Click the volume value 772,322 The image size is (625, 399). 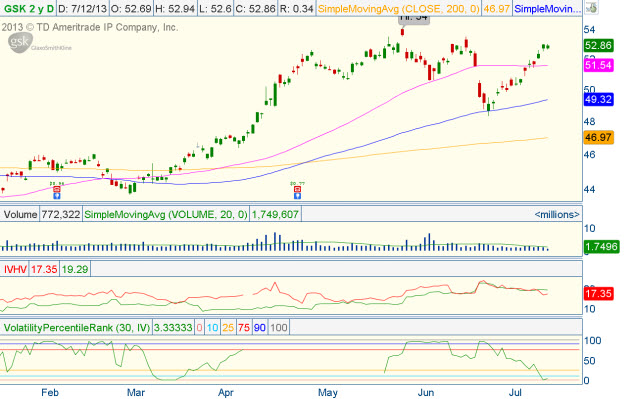pos(61,214)
